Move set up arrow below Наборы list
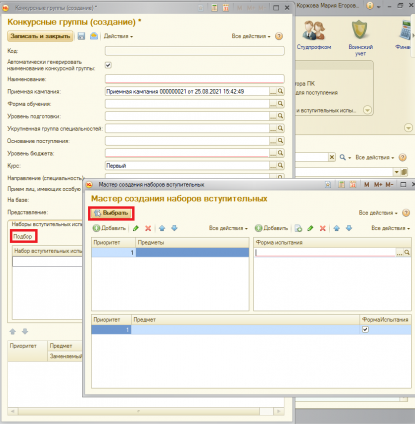Image resolution: width=415 pixels, height=424 pixels. pos(13,331)
